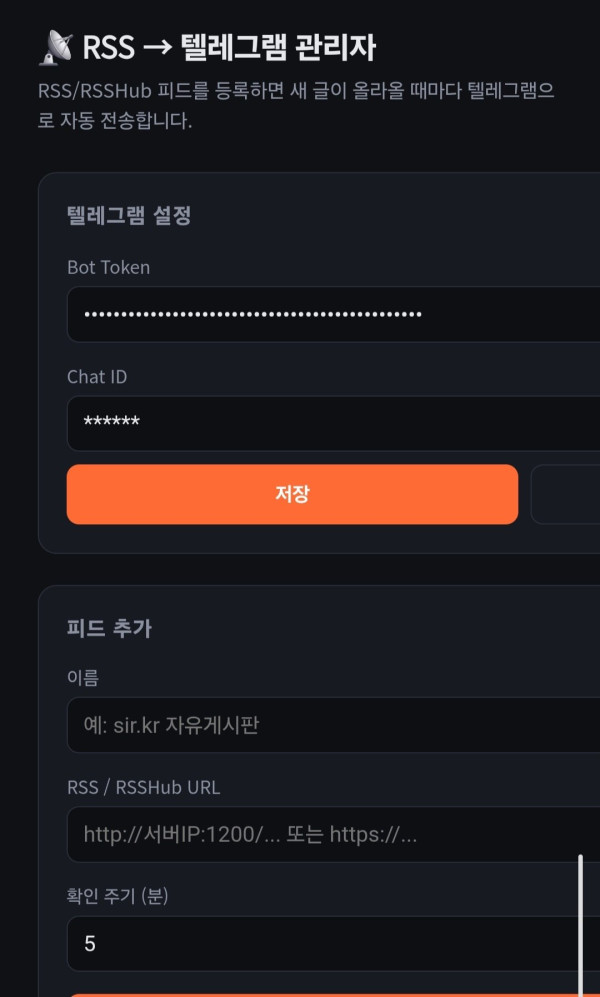Select the '피드 추가' section heading

[x=109, y=629]
